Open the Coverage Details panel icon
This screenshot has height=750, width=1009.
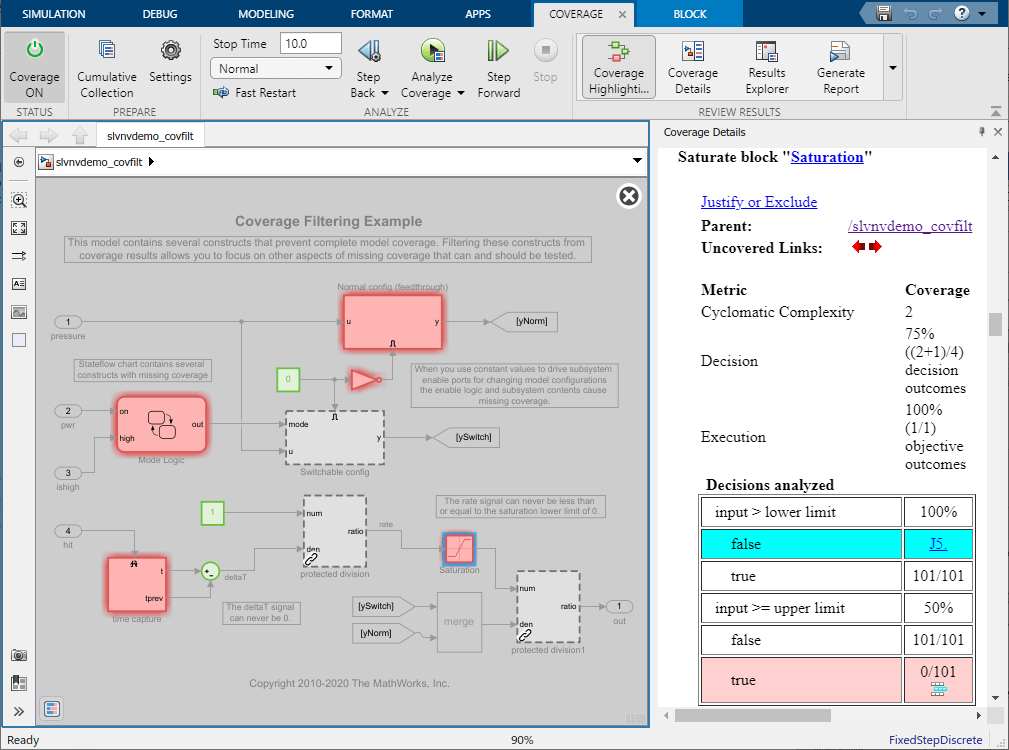coord(693,67)
